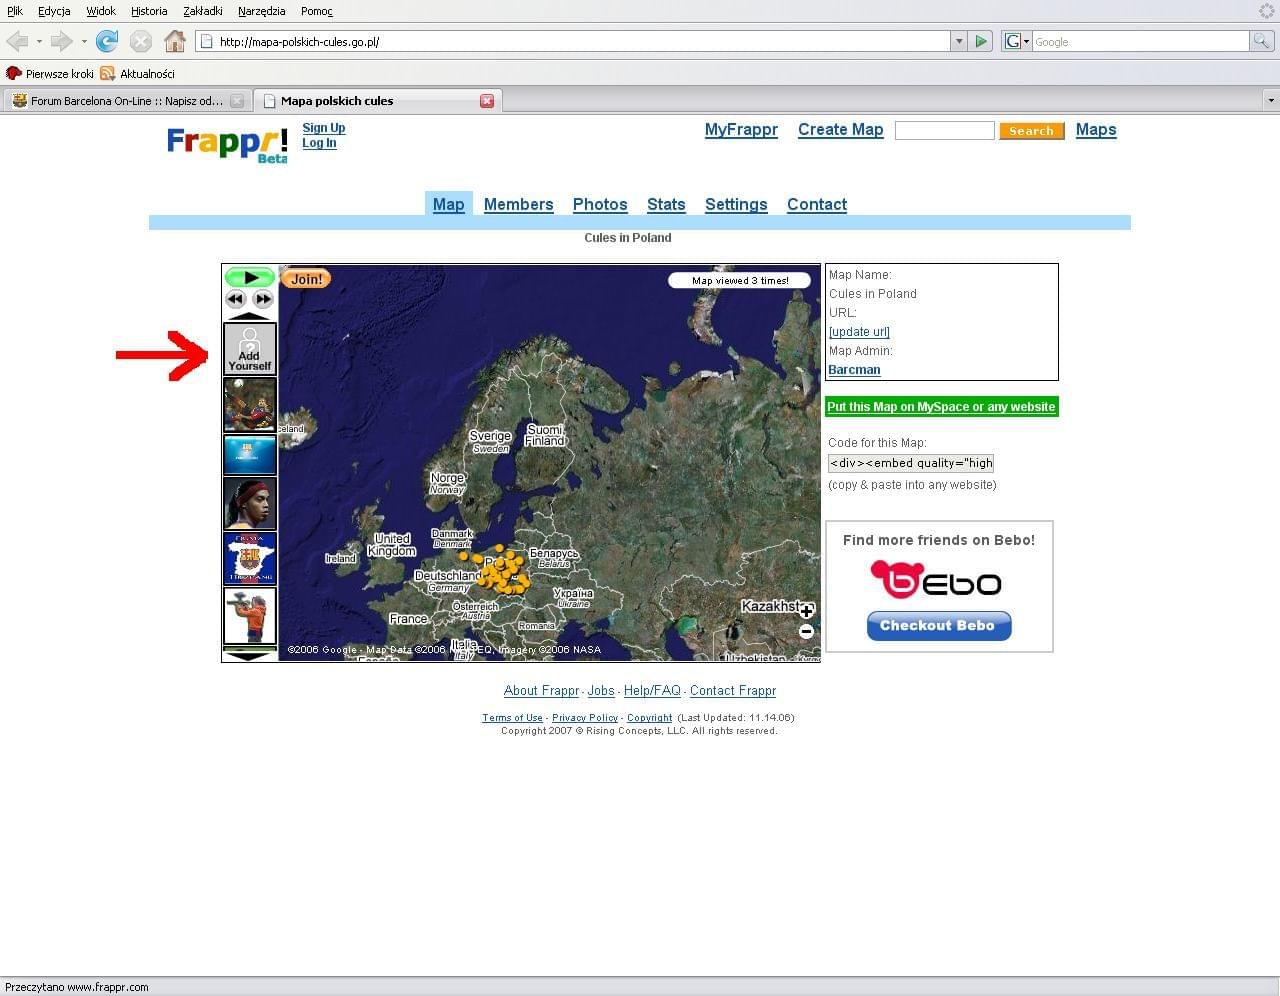Click the browser Back arrow button
1280x996 pixels.
click(17, 41)
